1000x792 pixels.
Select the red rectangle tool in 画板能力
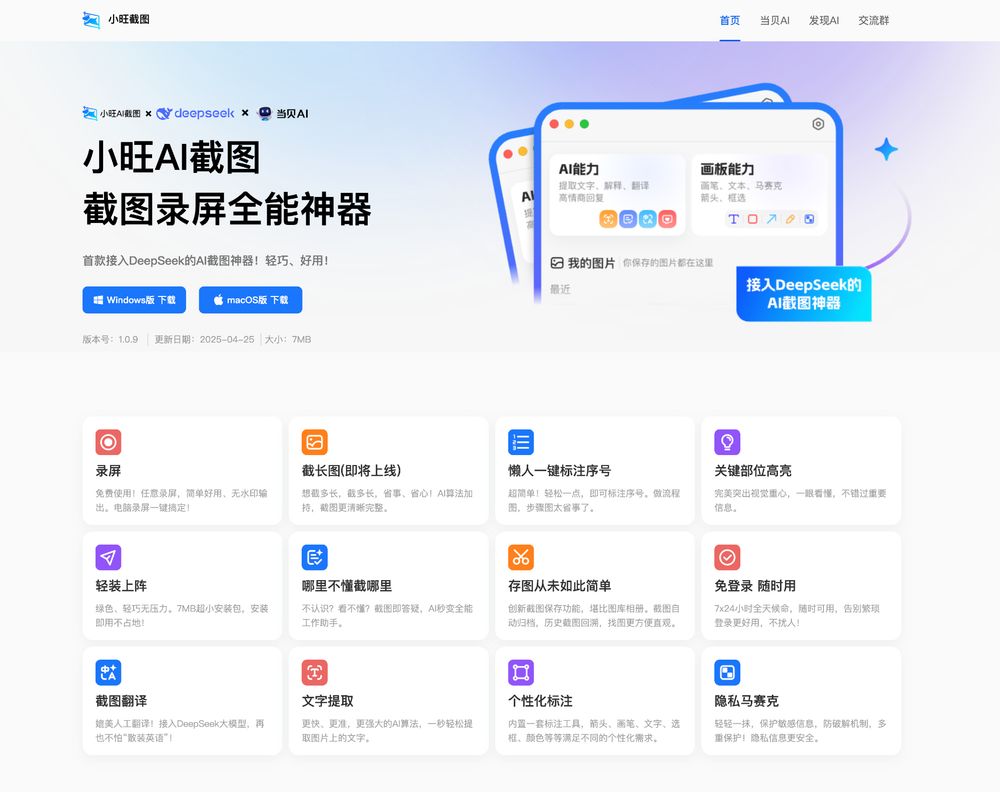pos(753,219)
